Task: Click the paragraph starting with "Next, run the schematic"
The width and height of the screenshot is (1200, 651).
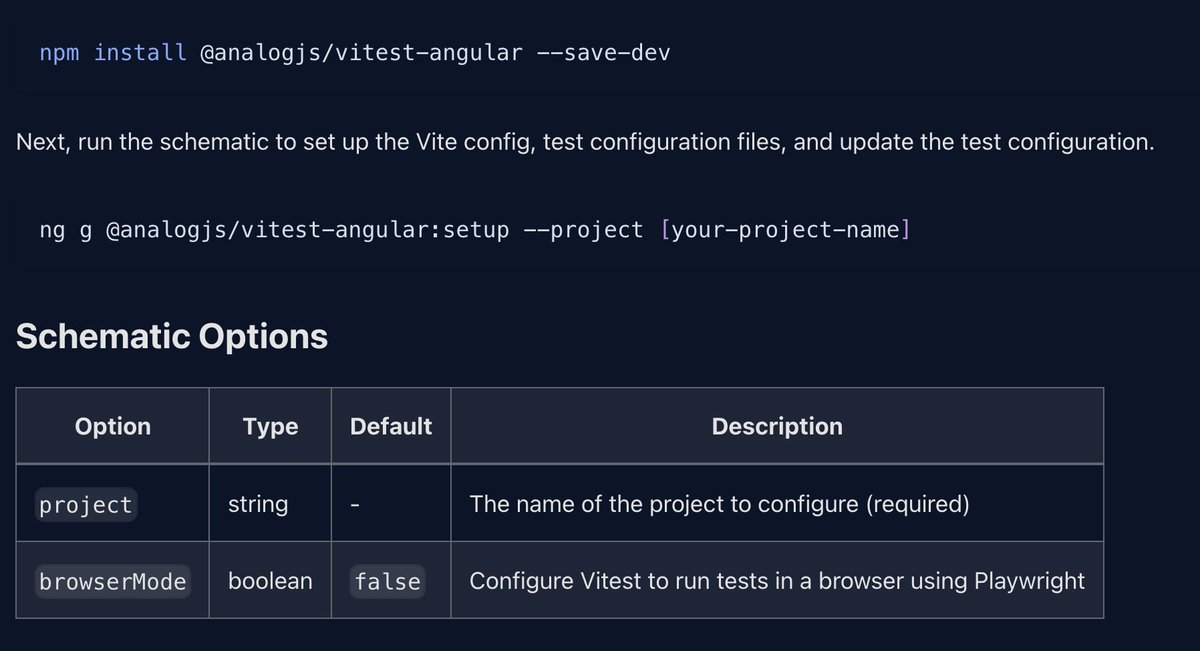Action: [x=585, y=142]
